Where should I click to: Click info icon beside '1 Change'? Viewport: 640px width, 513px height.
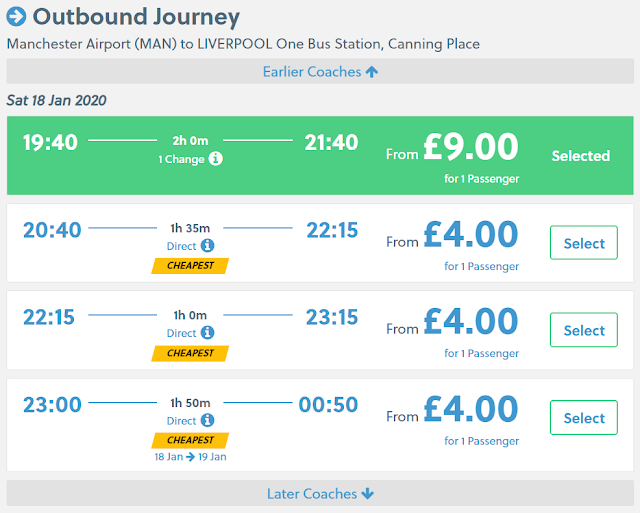216,160
